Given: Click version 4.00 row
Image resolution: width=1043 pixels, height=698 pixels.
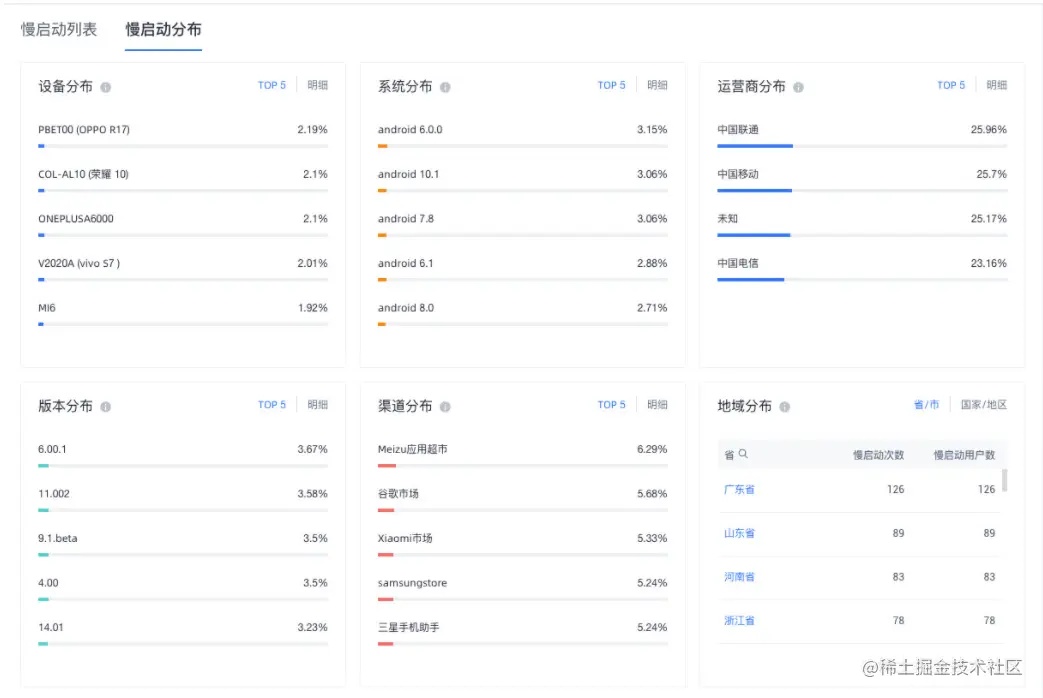Looking at the screenshot, I should pos(183,589).
